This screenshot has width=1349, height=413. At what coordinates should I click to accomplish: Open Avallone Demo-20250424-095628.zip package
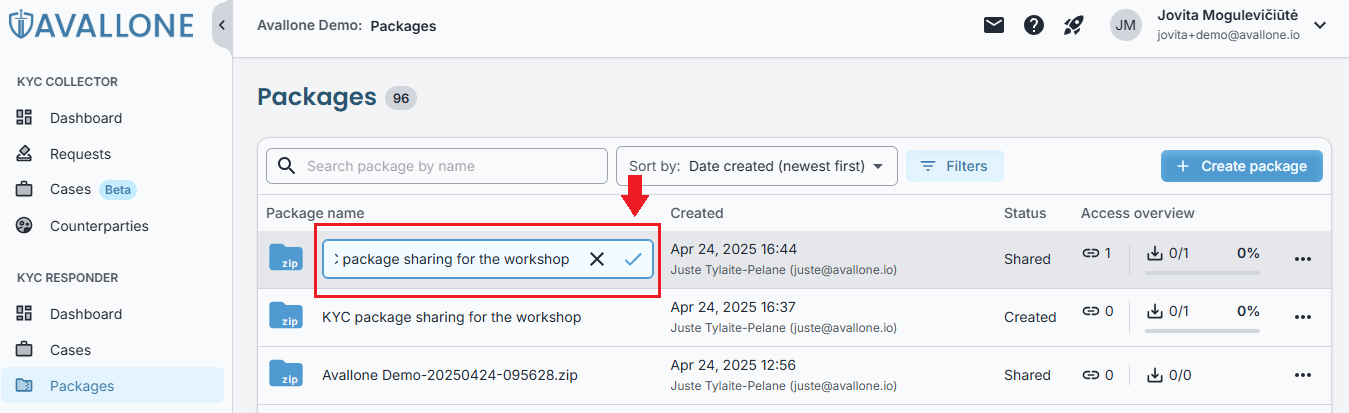coord(450,375)
